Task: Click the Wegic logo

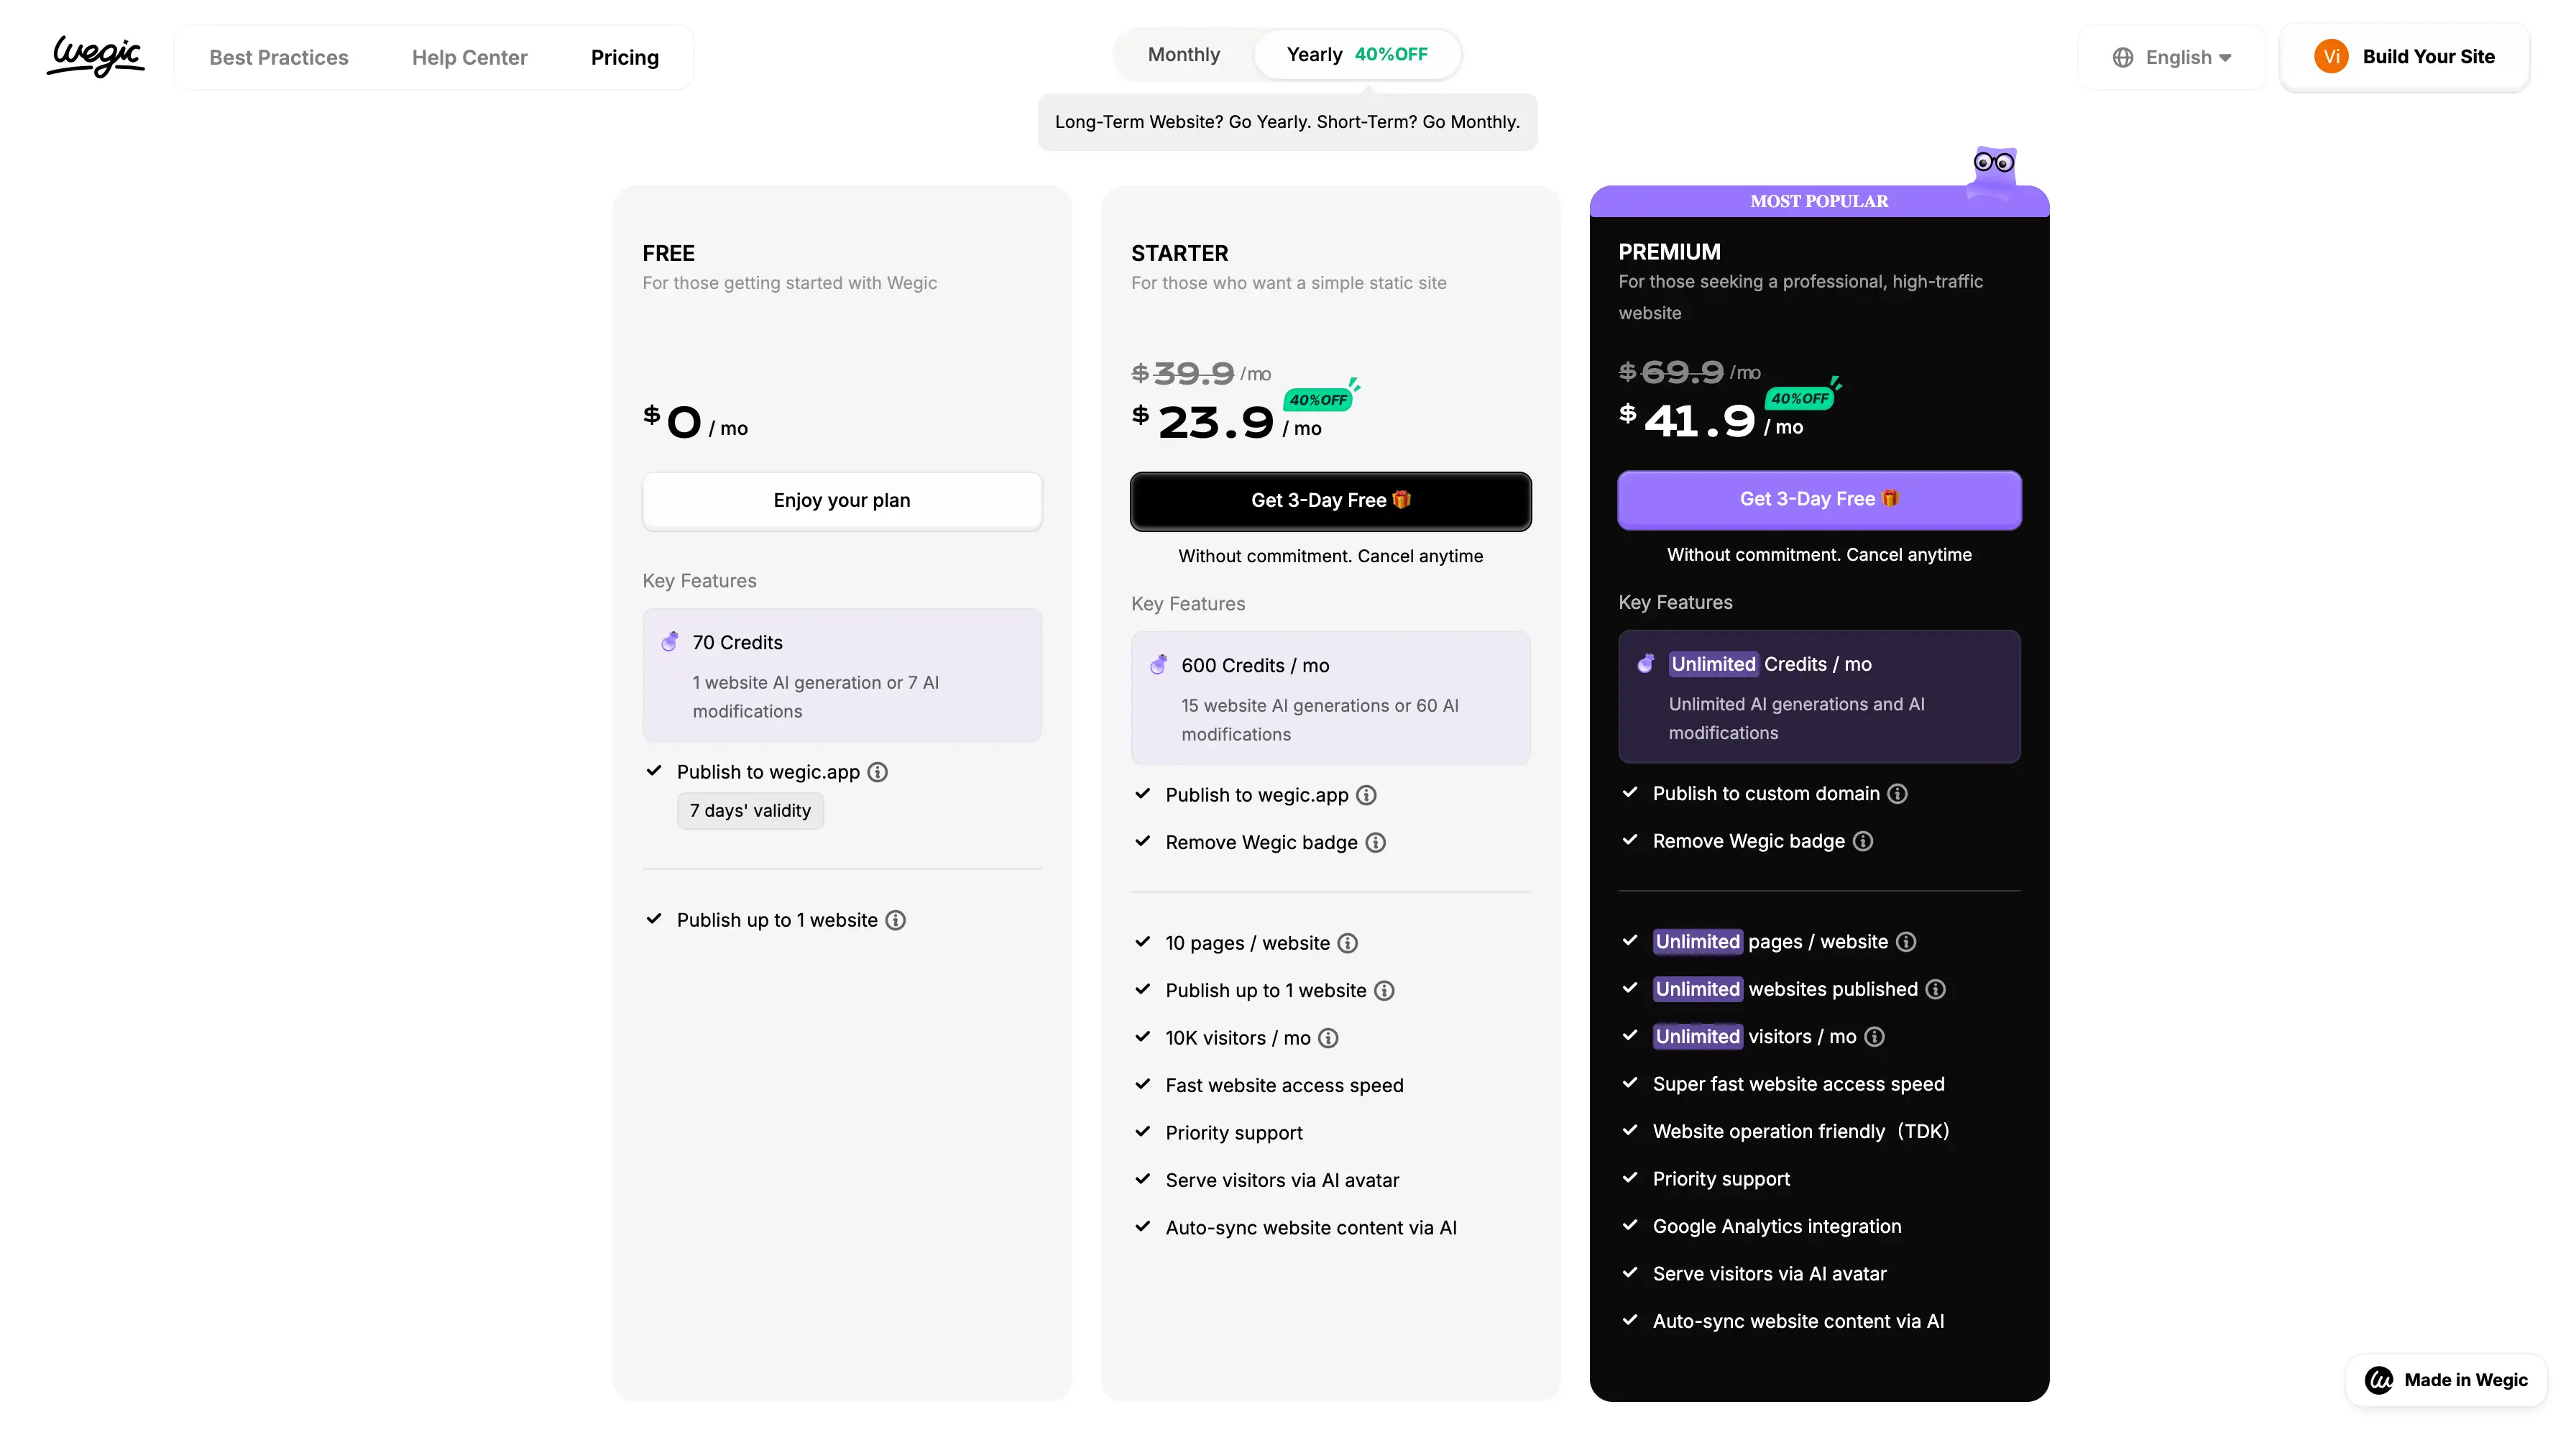Action: (x=96, y=56)
